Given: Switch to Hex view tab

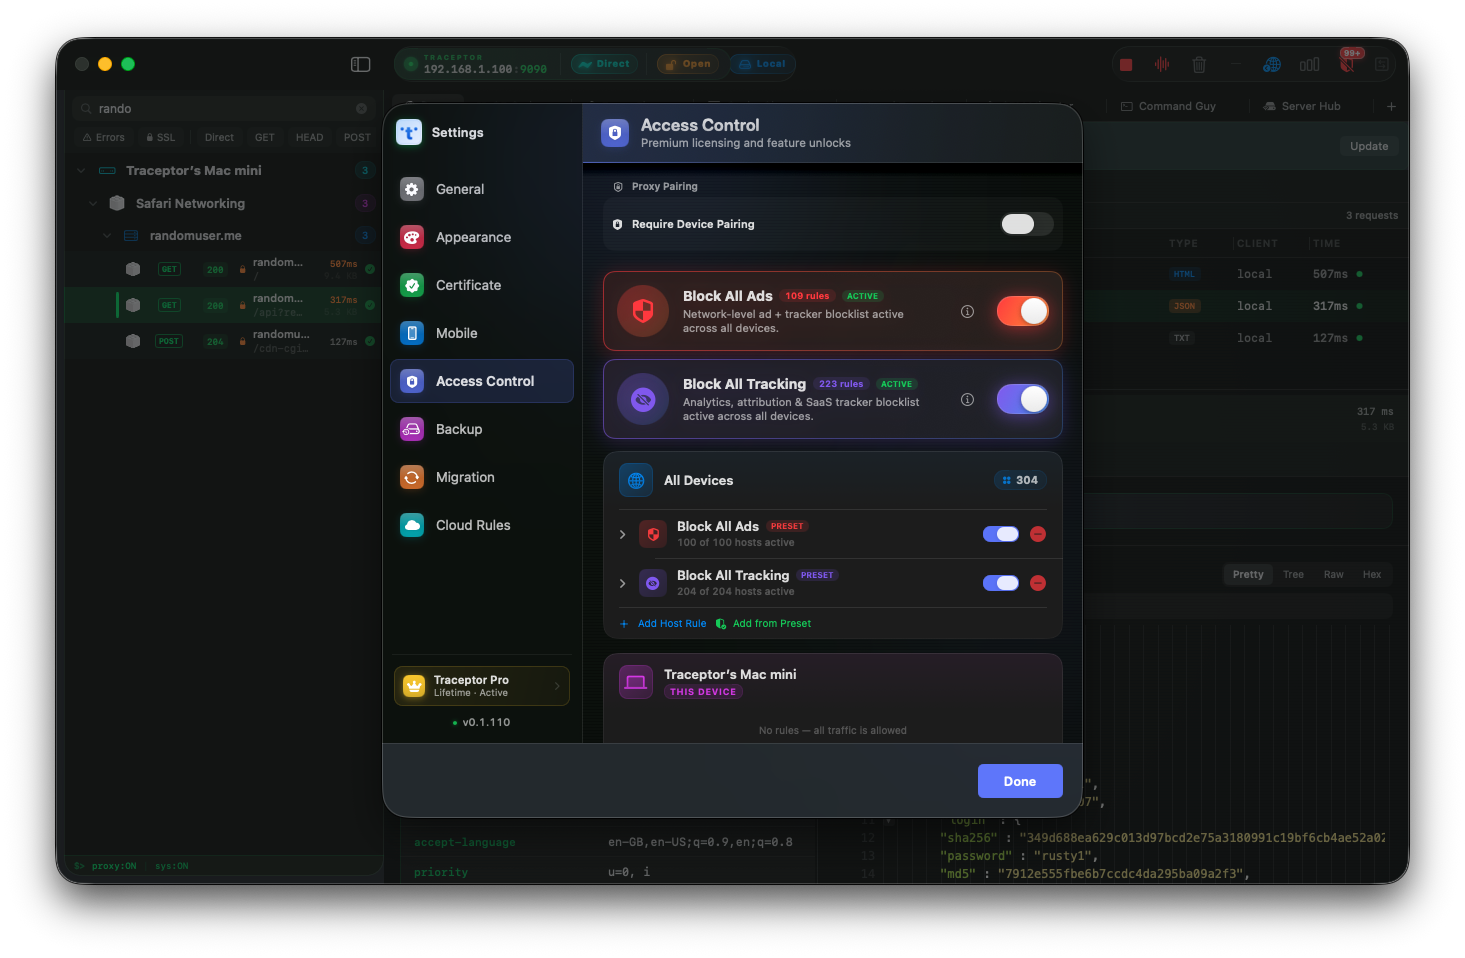Looking at the screenshot, I should (x=1372, y=574).
